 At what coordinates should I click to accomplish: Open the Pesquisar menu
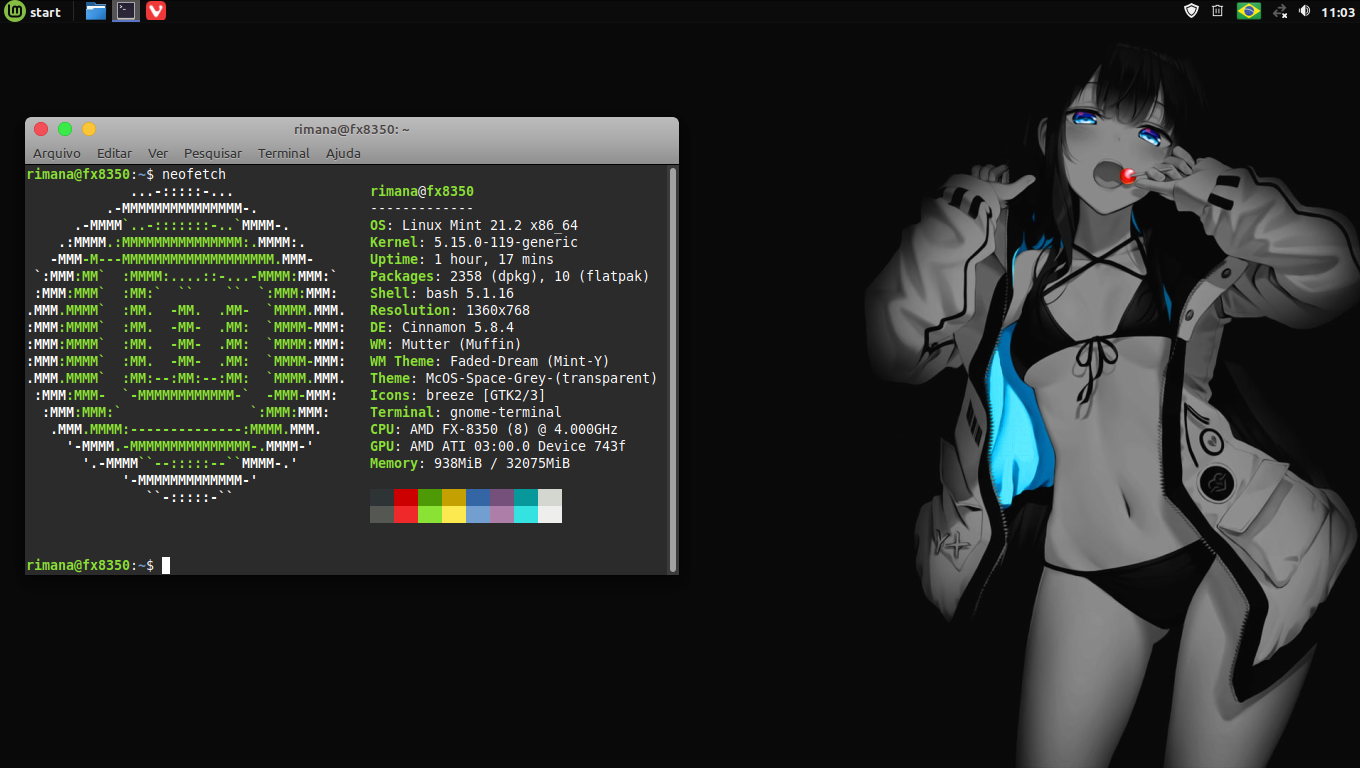tap(213, 153)
